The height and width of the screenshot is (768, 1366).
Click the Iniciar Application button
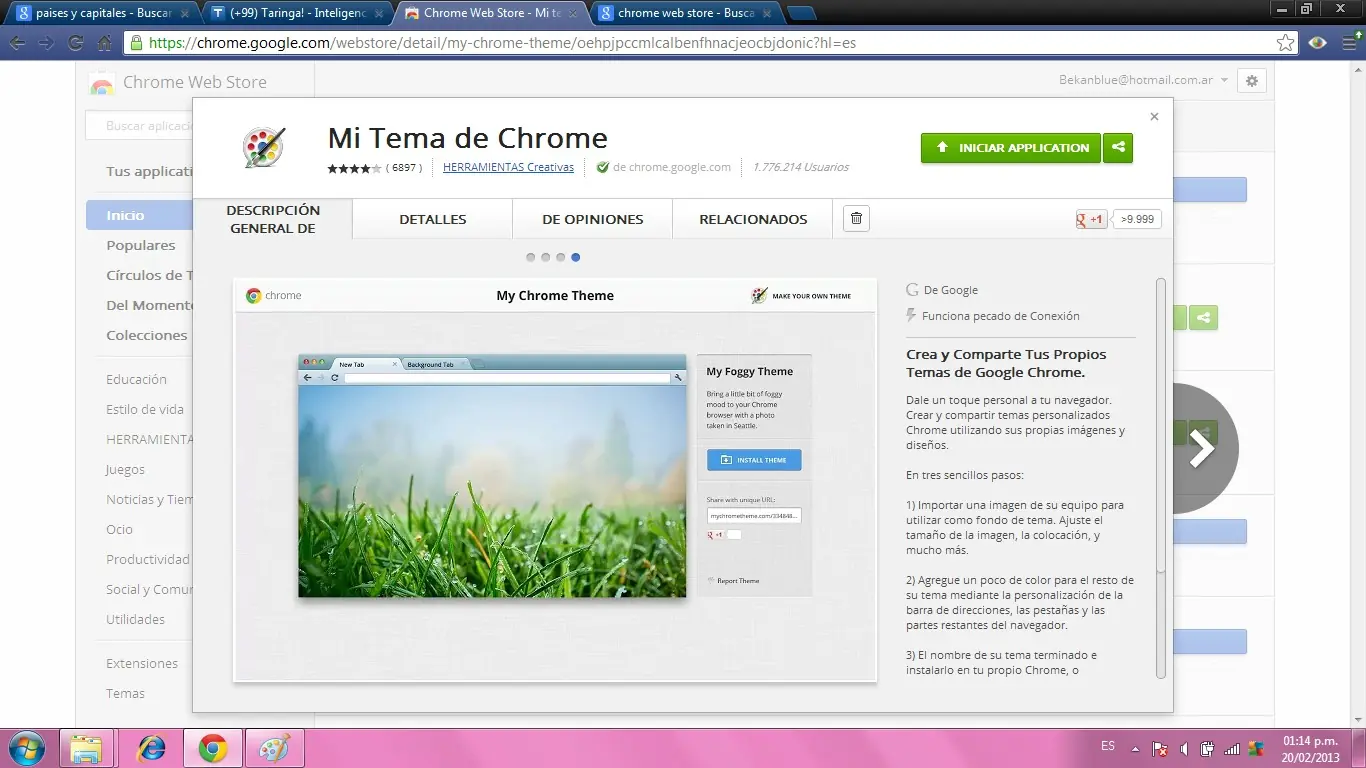pyautogui.click(x=1010, y=148)
